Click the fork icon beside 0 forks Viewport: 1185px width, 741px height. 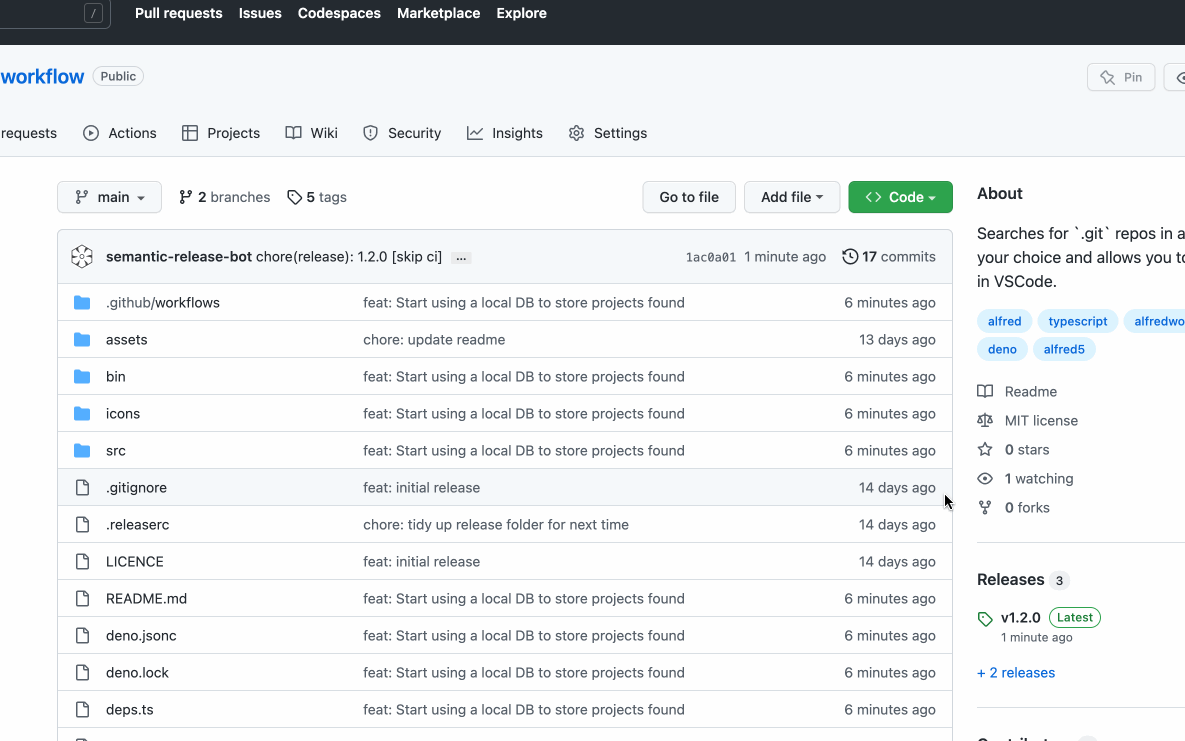click(x=985, y=507)
